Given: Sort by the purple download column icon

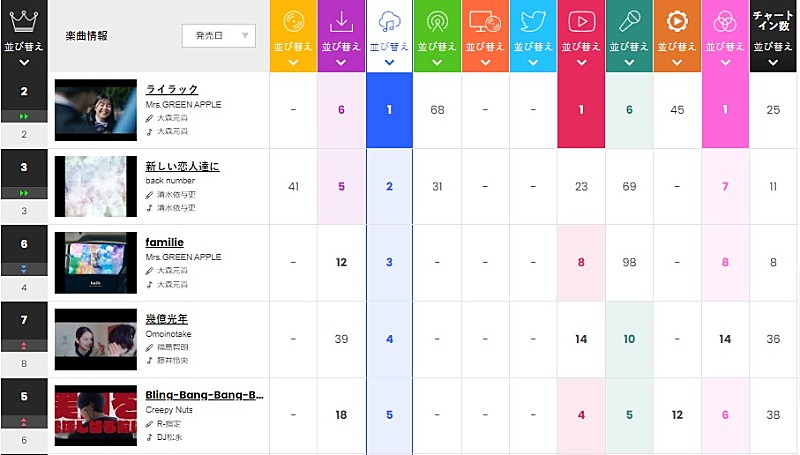Looking at the screenshot, I should tap(341, 22).
